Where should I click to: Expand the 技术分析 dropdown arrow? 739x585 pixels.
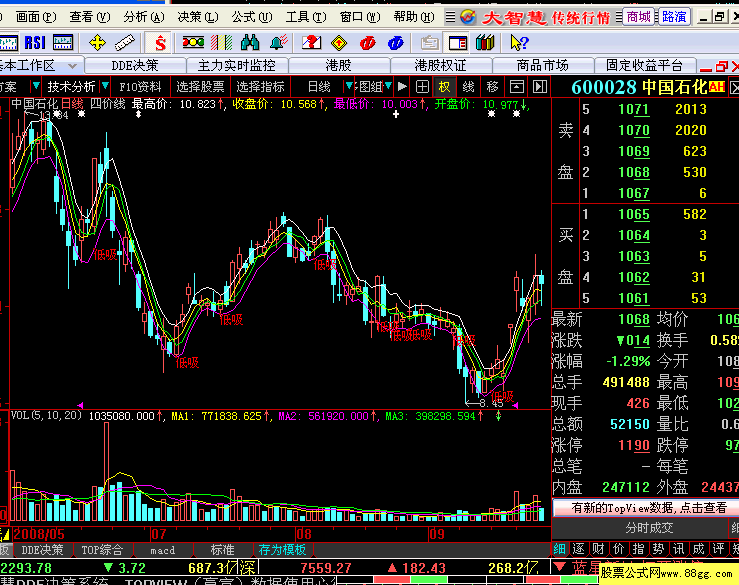106,87
